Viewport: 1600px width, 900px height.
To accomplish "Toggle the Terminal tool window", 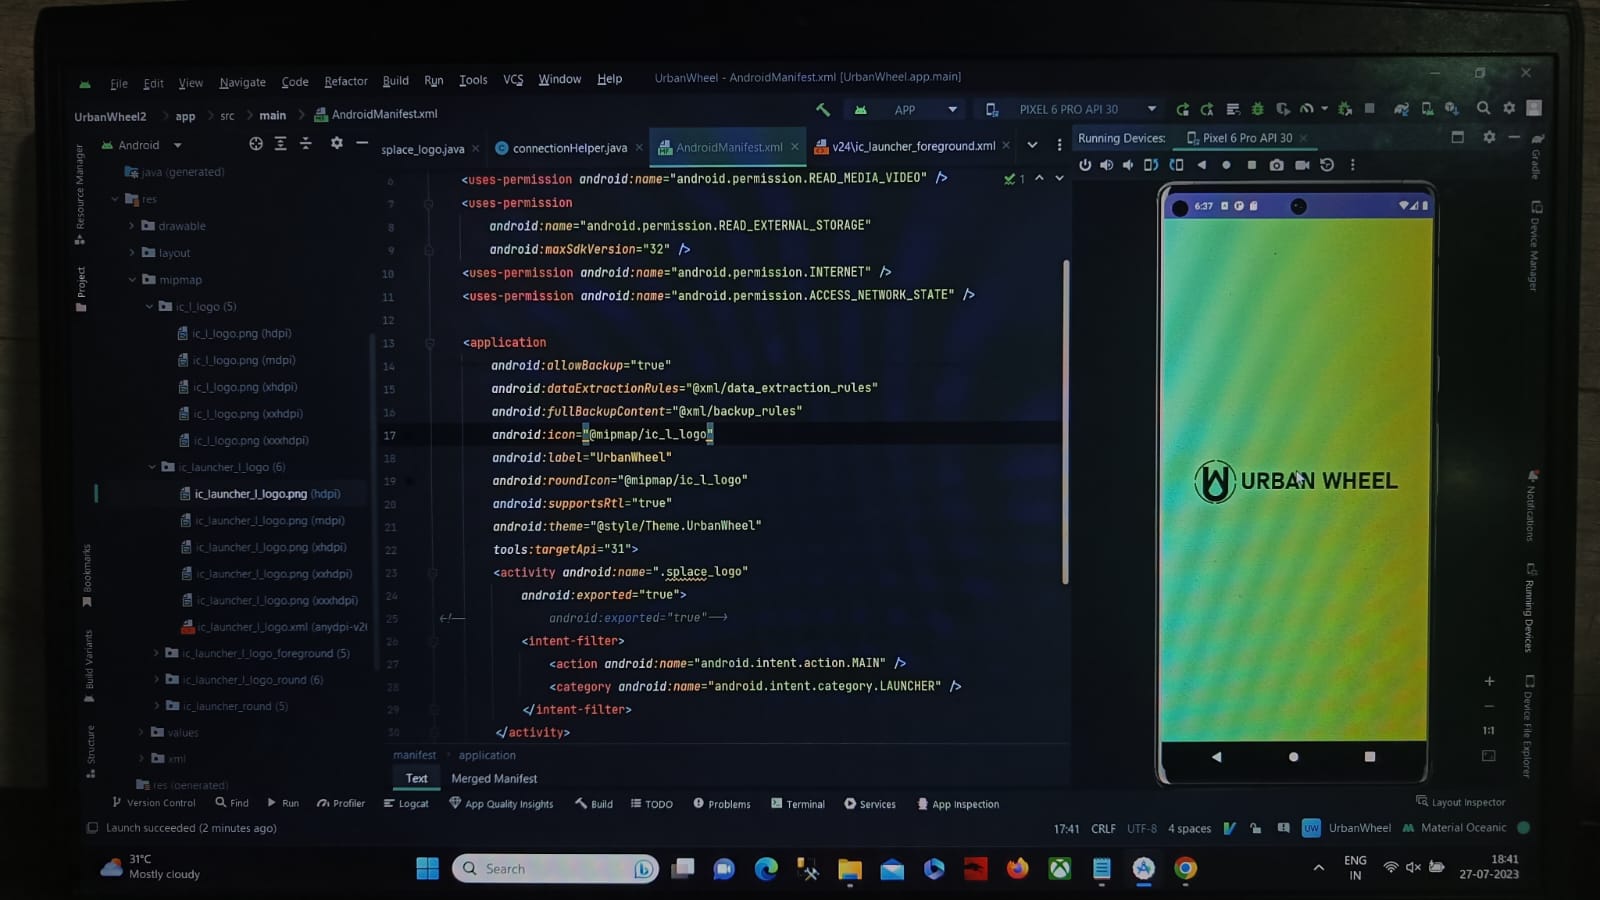I will [x=798, y=804].
